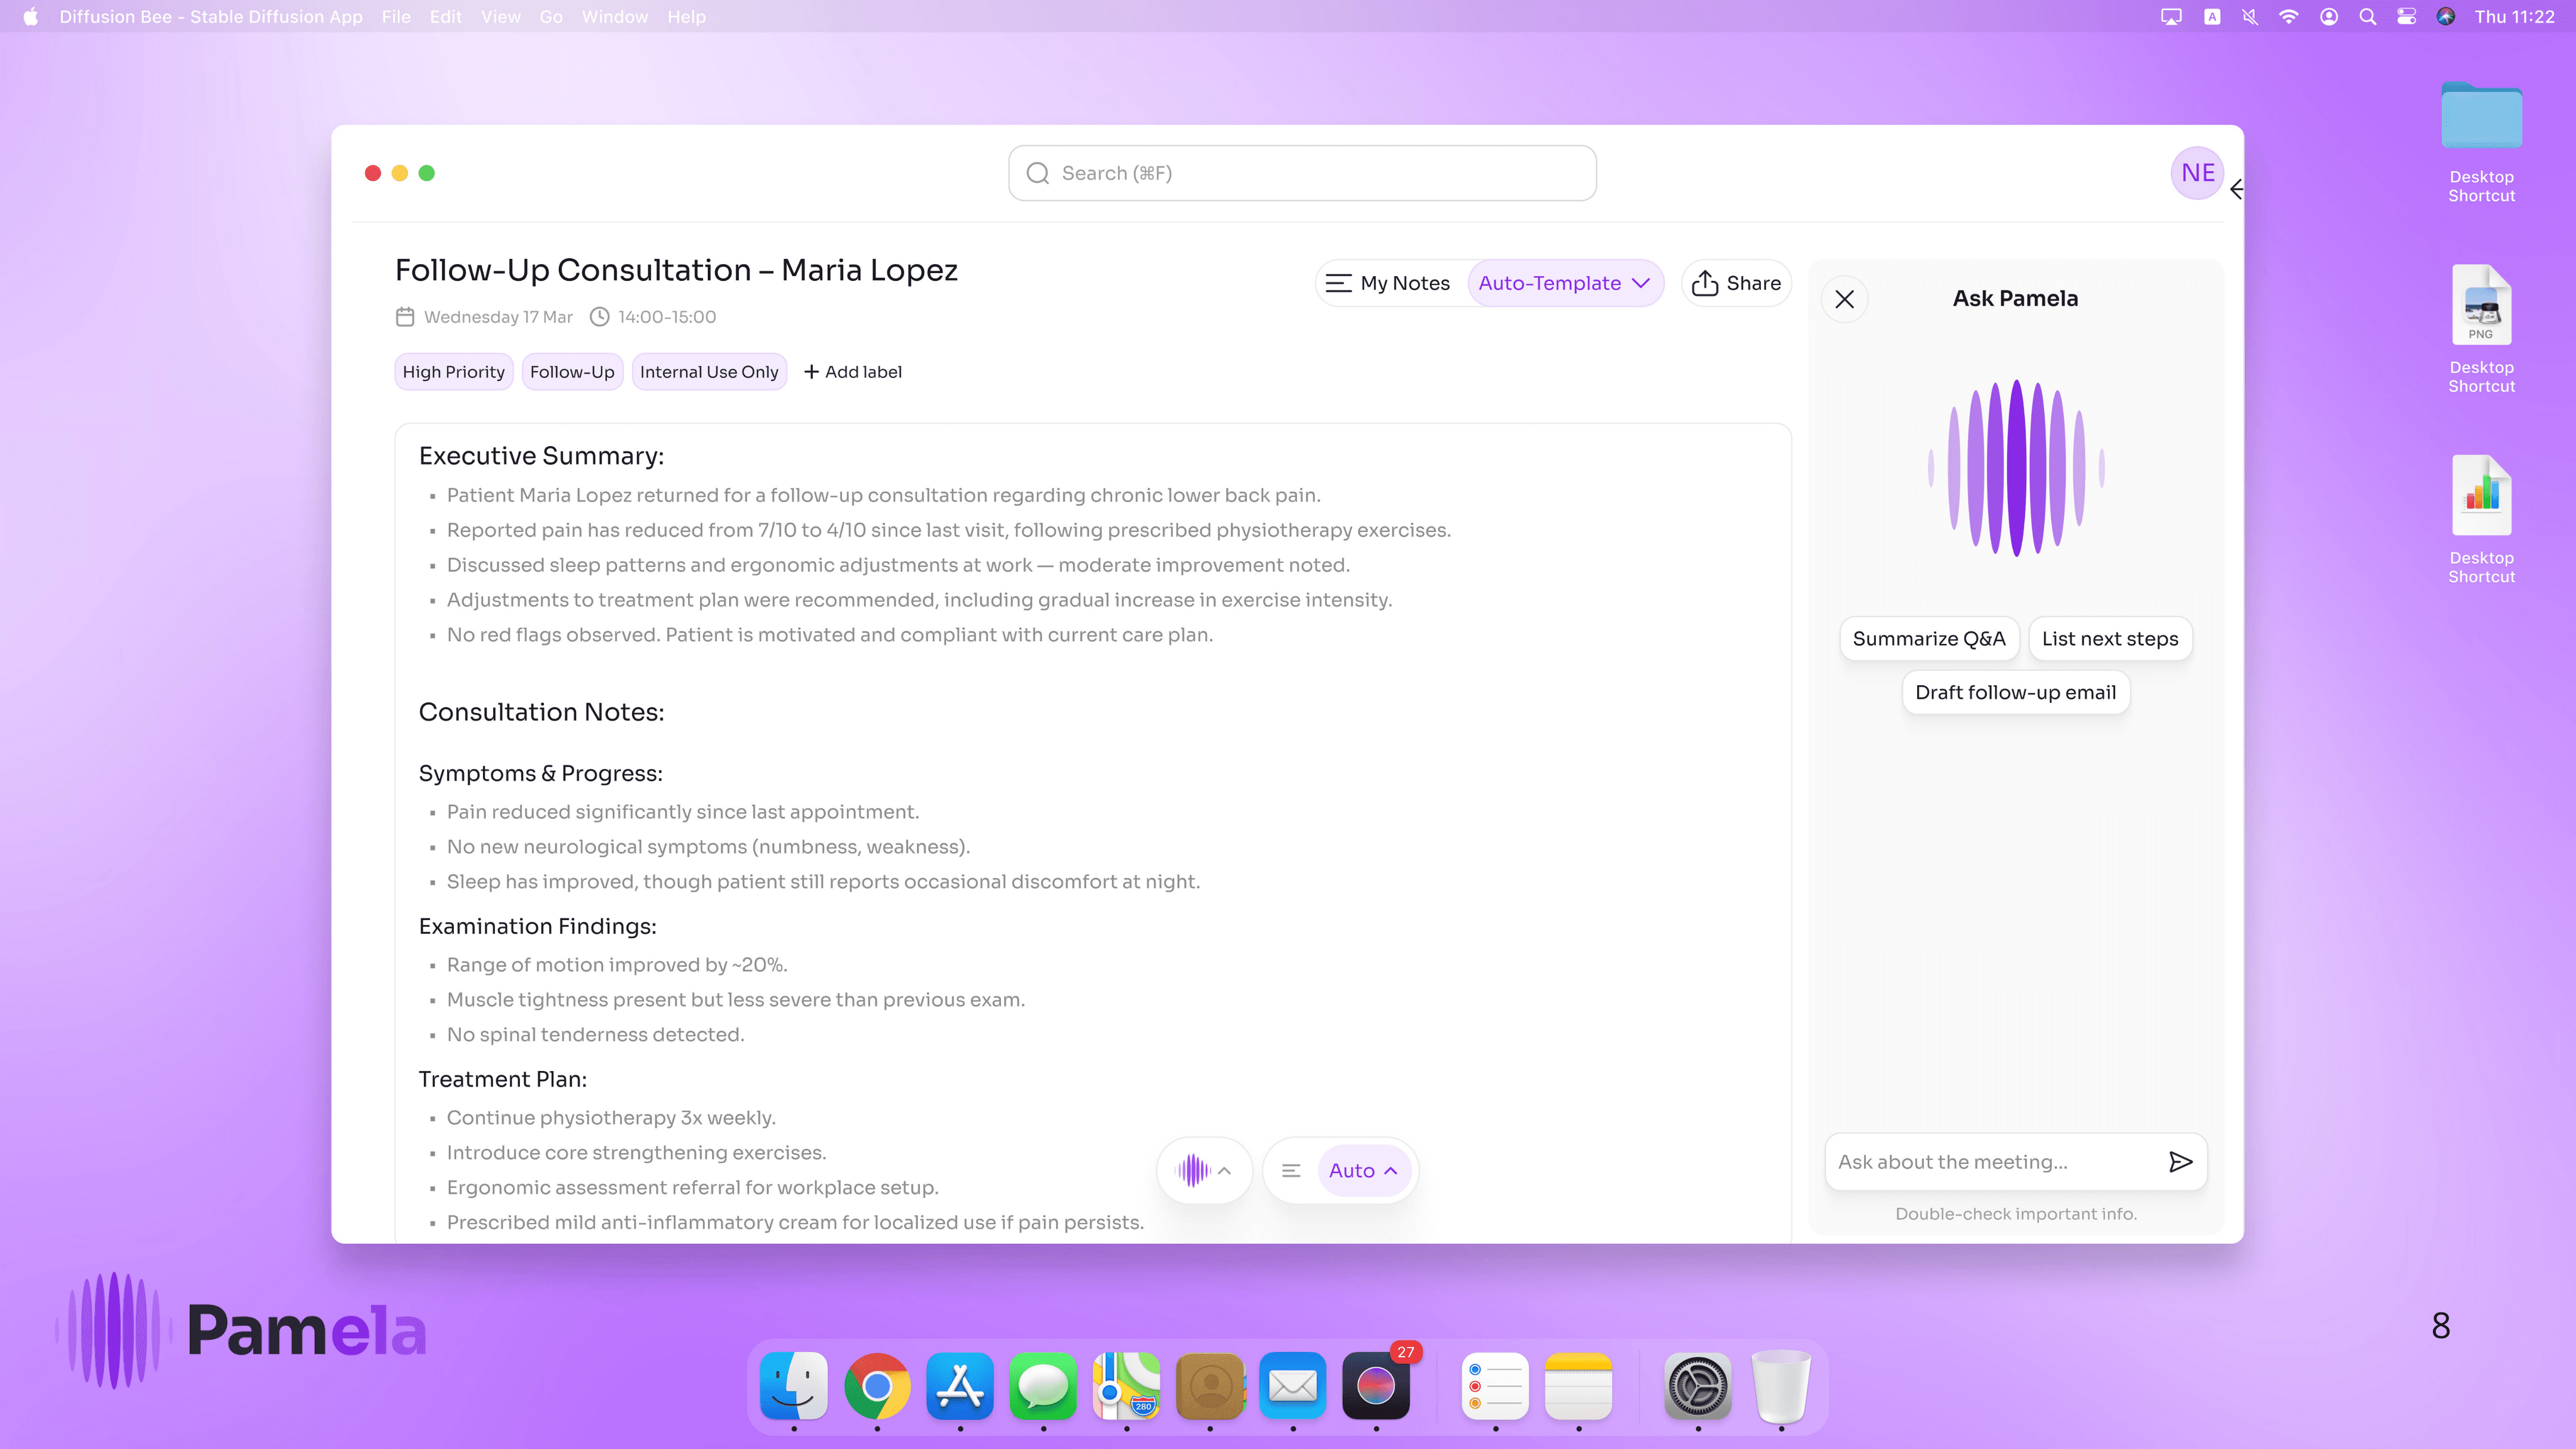The height and width of the screenshot is (1449, 2576).
Task: Select the List next steps suggestion
Action: [x=2109, y=639]
